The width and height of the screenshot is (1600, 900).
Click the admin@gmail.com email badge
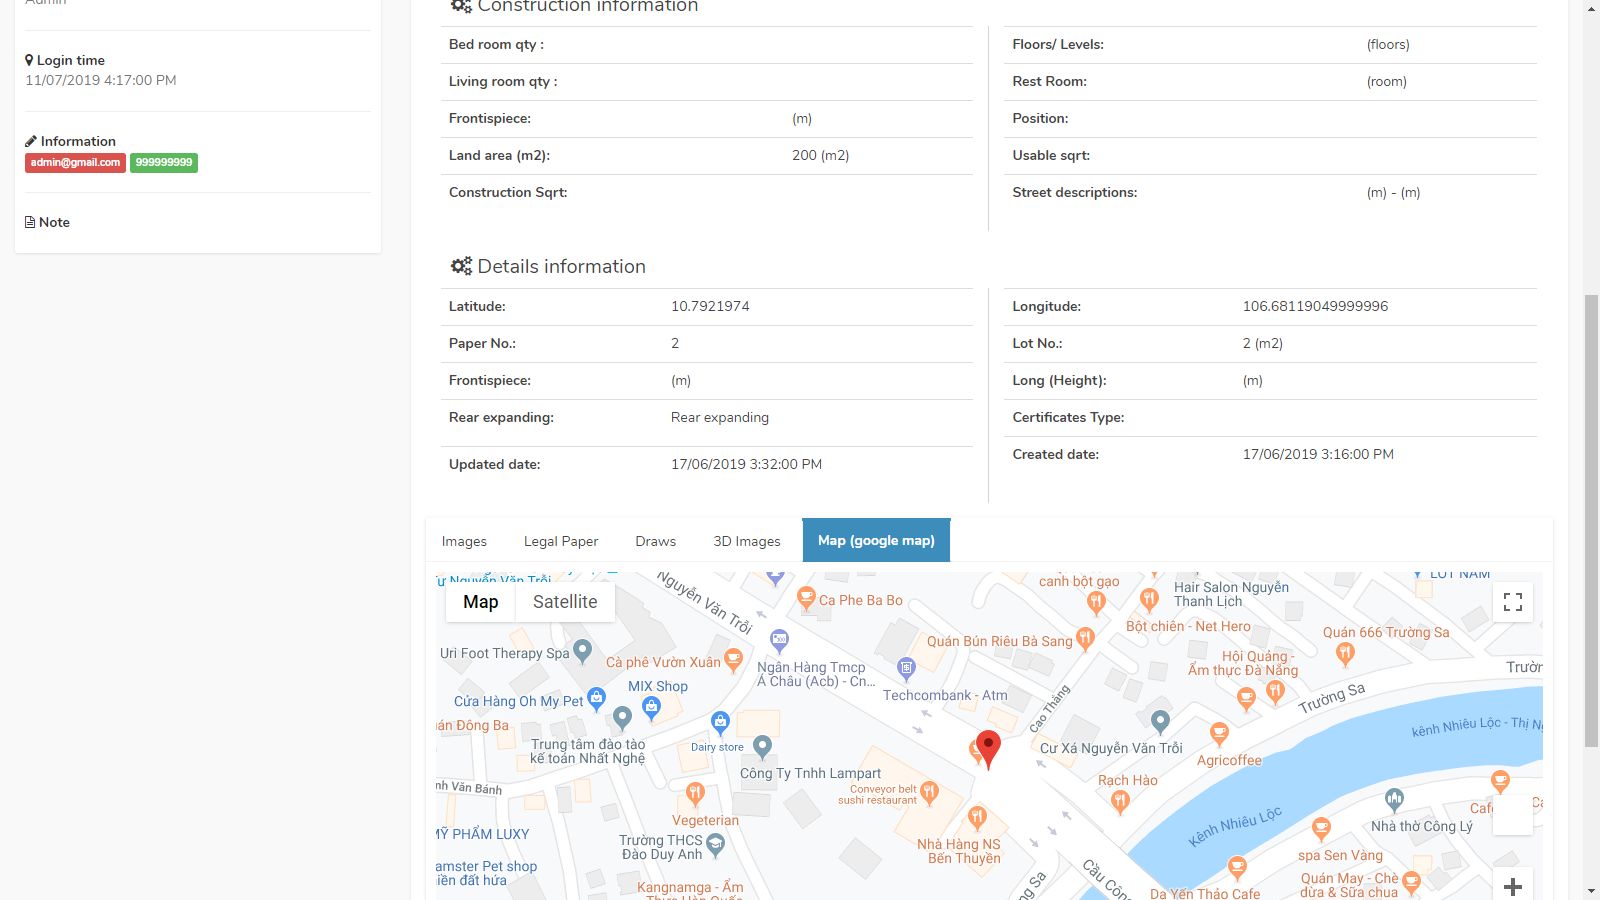pyautogui.click(x=75, y=163)
